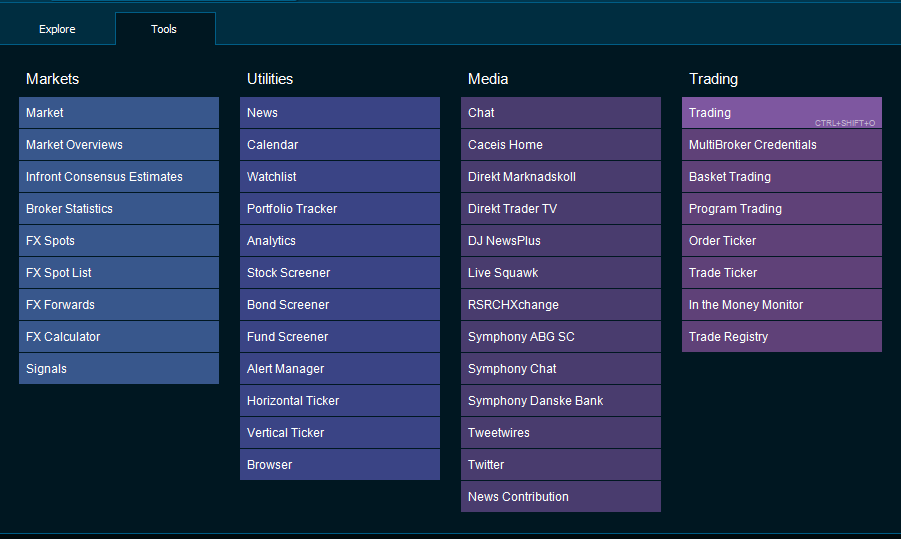The height and width of the screenshot is (539, 901).
Task: Open Symphony Danske Bank
Action: pyautogui.click(x=561, y=401)
